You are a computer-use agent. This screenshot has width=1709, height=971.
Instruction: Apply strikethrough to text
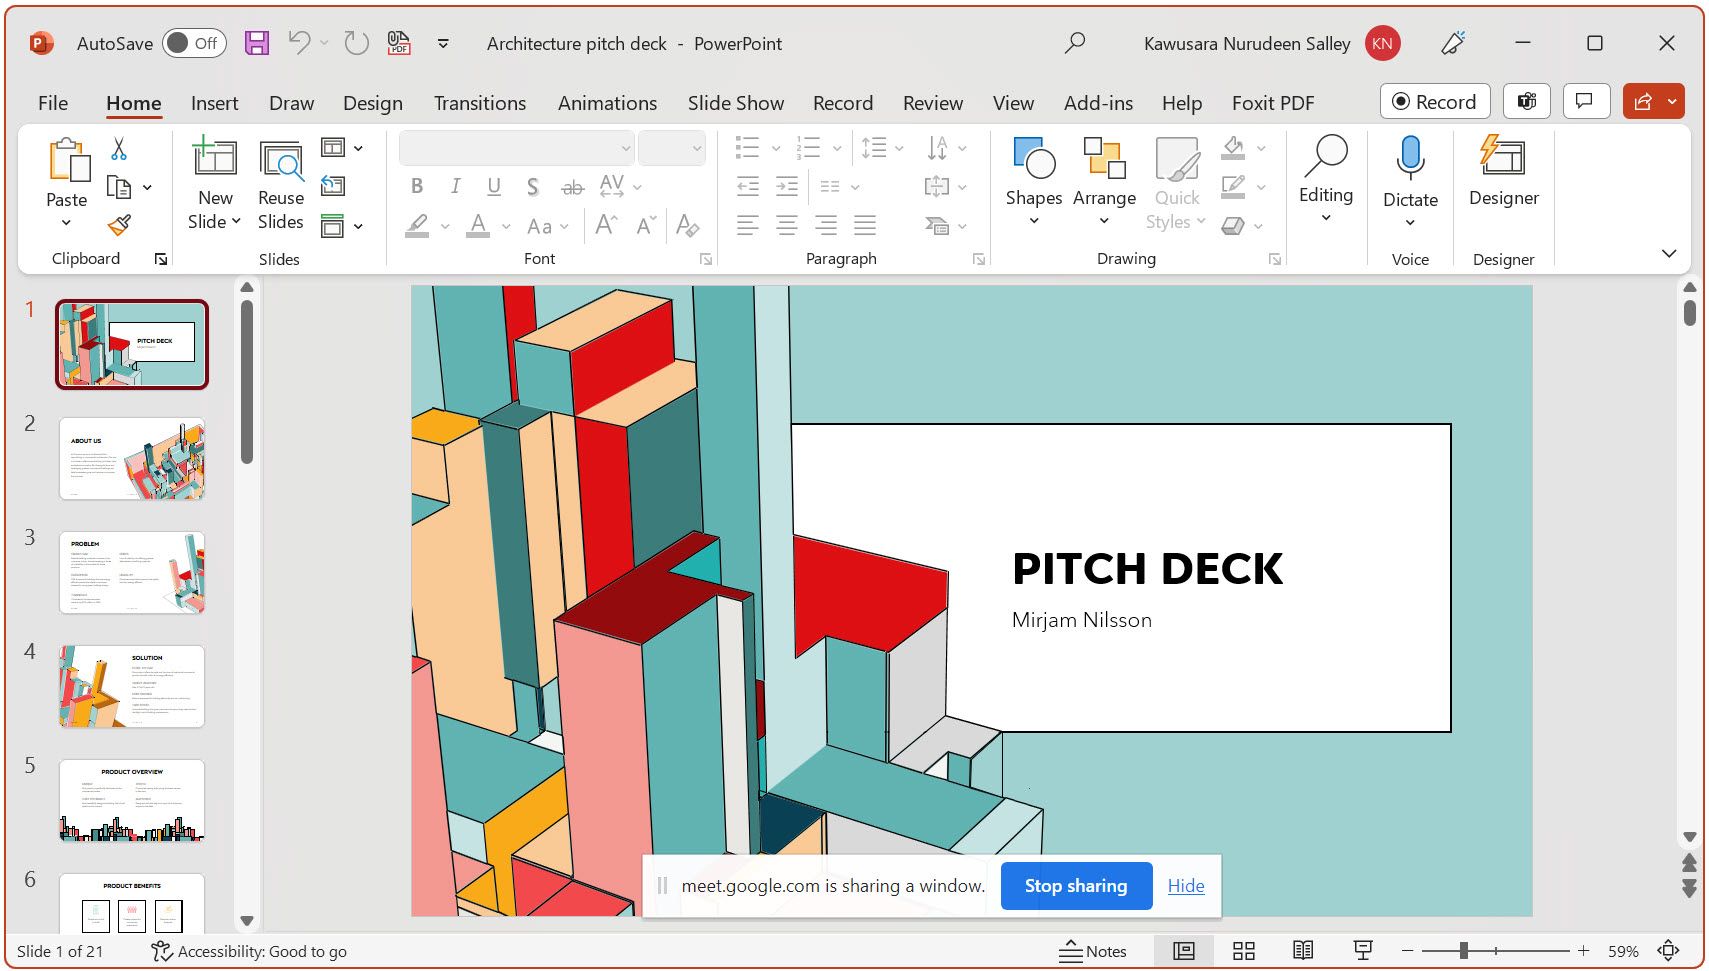click(572, 186)
